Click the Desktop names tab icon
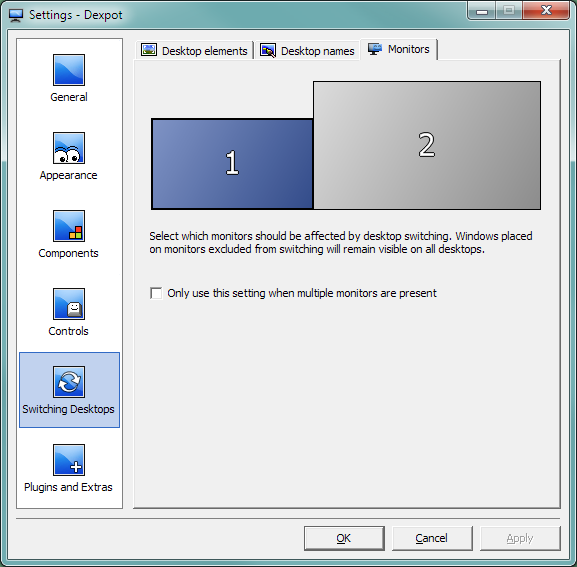Viewport: 577px width, 567px height. pyautogui.click(x=268, y=50)
